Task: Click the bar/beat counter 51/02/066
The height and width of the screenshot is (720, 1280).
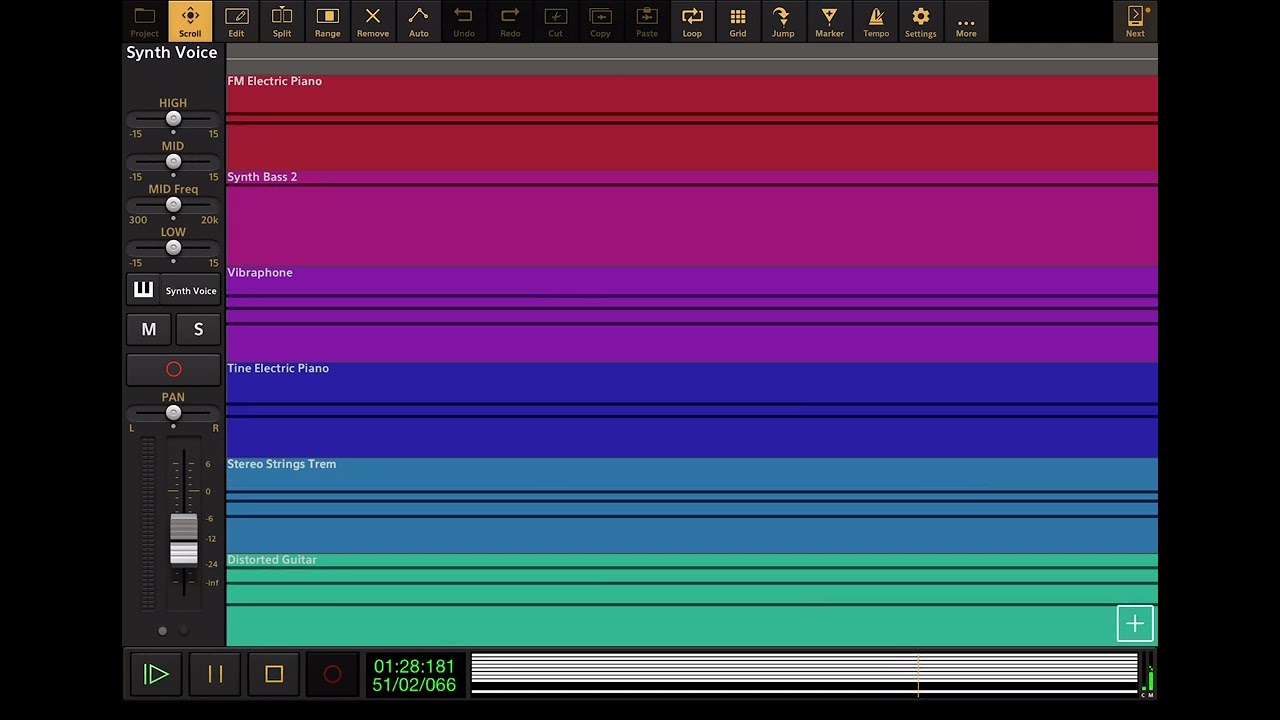Action: (x=414, y=685)
